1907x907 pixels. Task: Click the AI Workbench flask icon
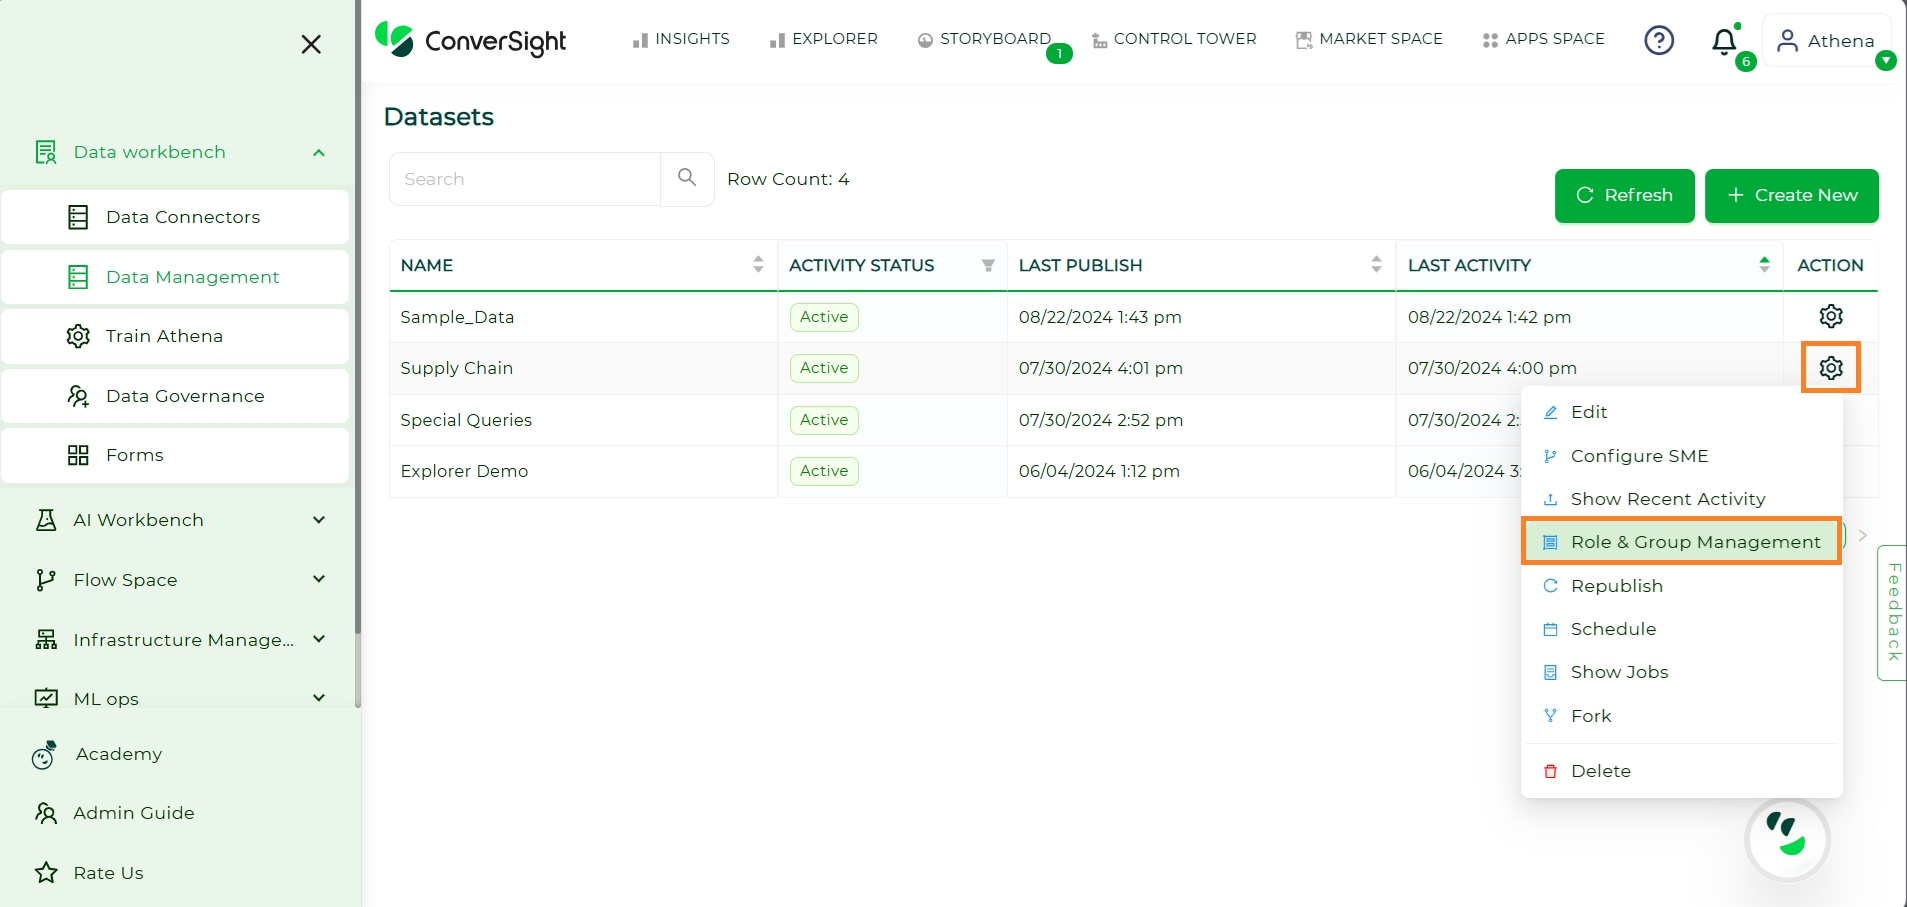46,520
